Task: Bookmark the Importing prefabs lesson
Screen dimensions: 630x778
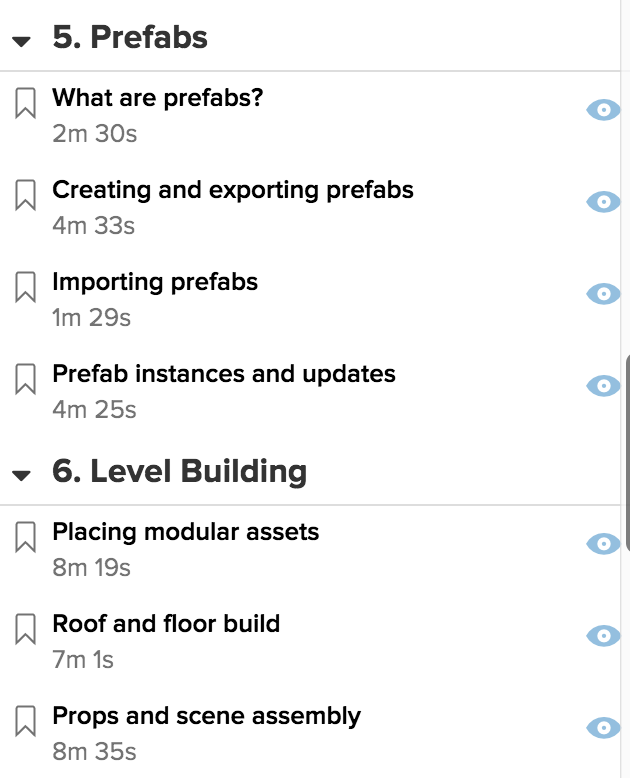Action: click(x=25, y=287)
